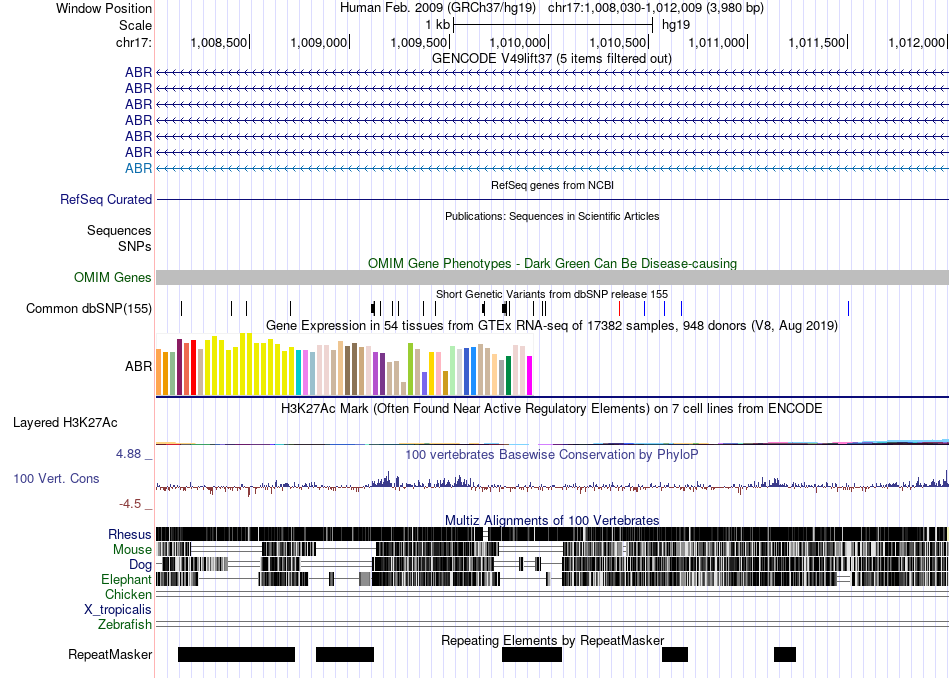
Task: Open 100 vertebrates Basewise Conservation PhyloP title
Action: pyautogui.click(x=552, y=454)
